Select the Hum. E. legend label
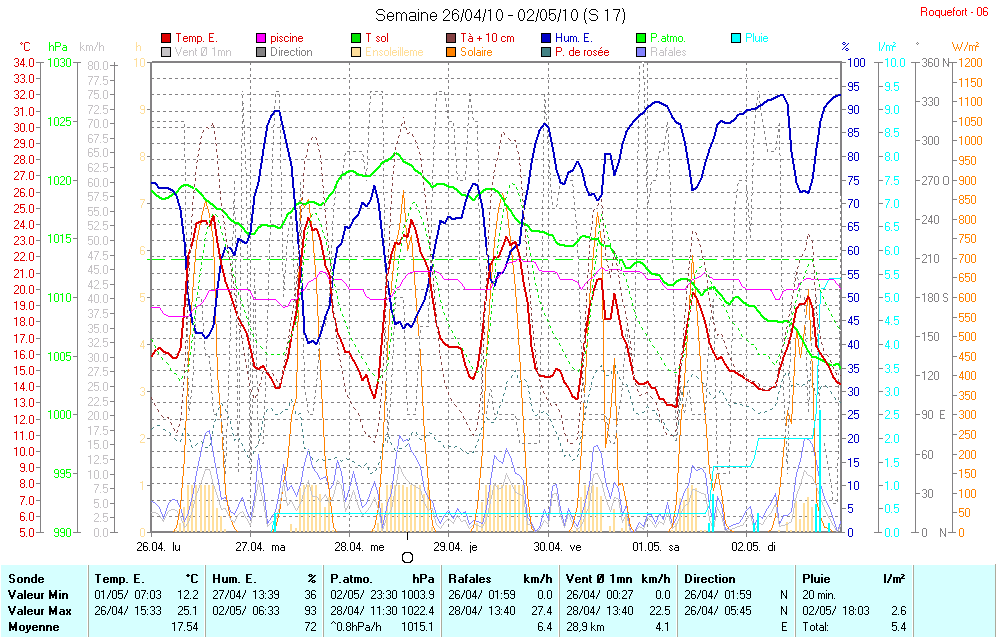Screen dimensions: 996x637 (574, 38)
